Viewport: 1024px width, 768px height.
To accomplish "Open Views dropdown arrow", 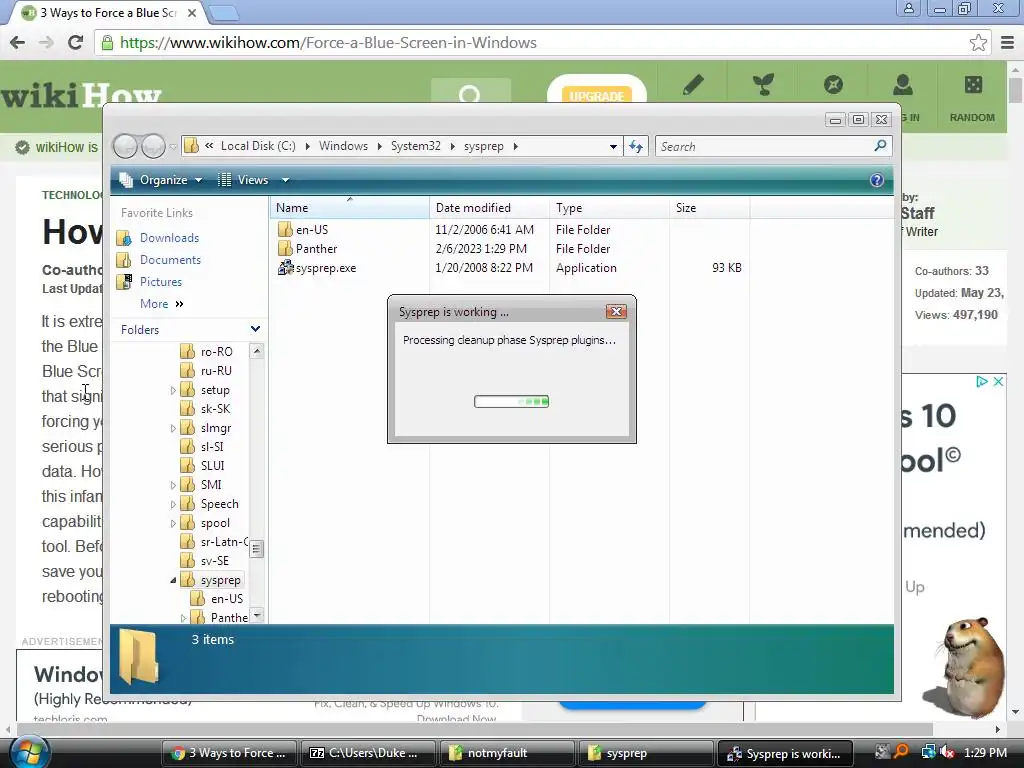I will [285, 180].
